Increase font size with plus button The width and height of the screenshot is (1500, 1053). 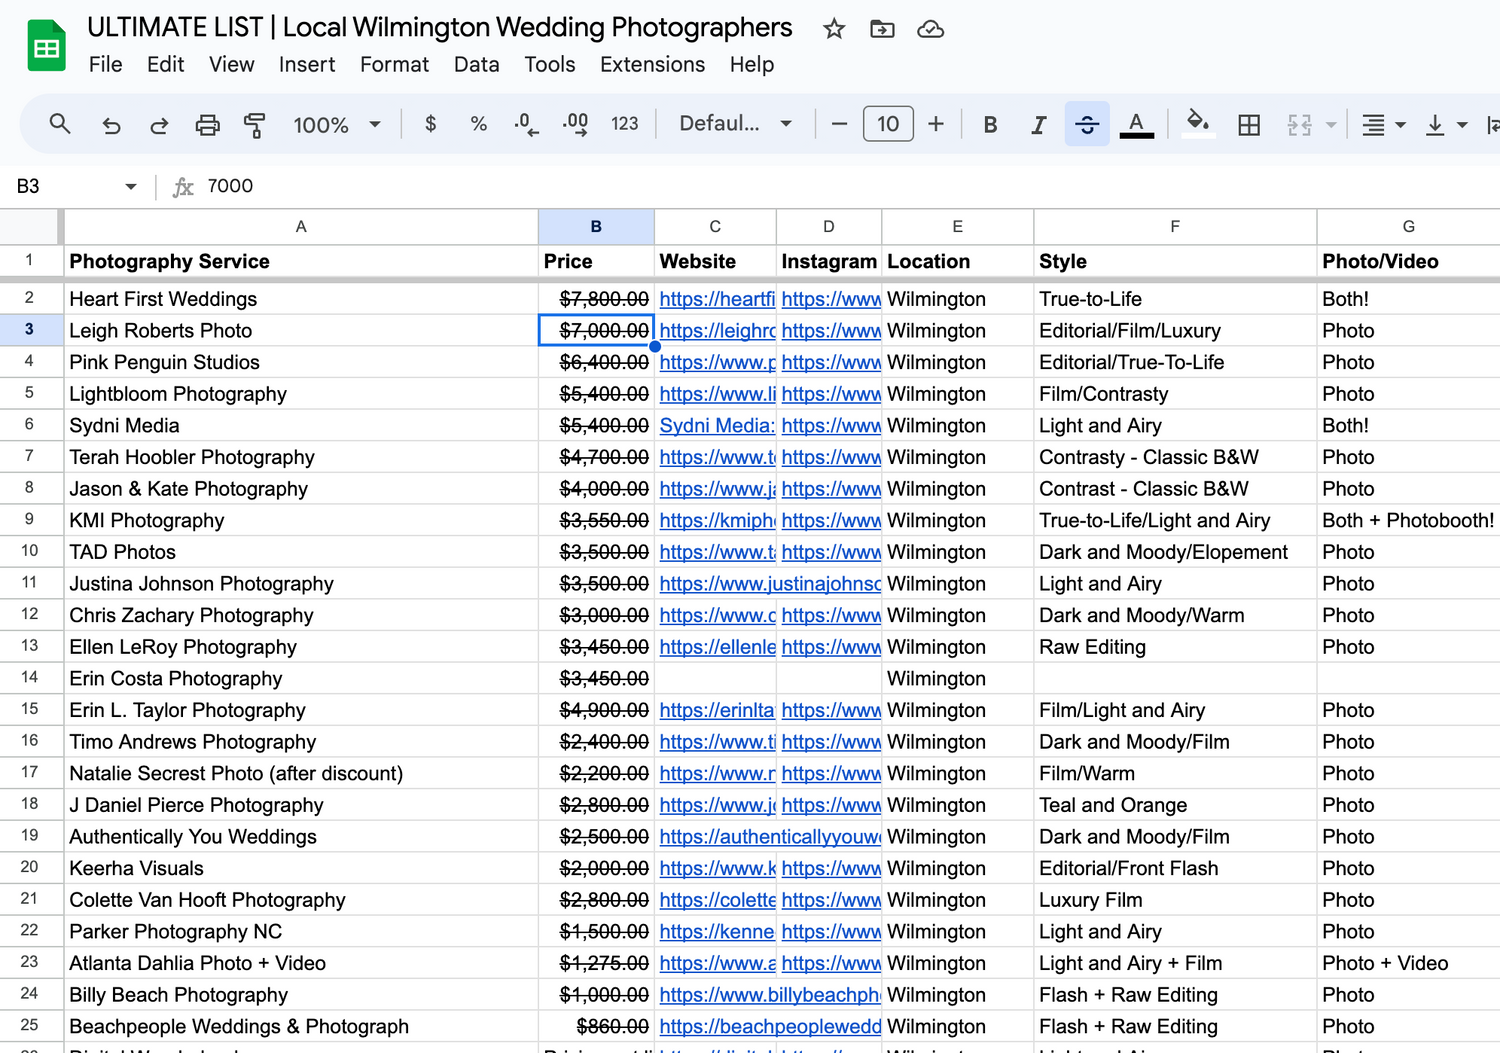point(936,124)
